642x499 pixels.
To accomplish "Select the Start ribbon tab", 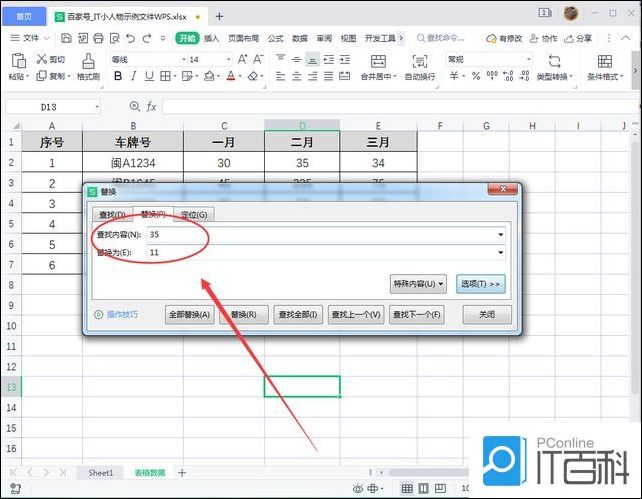I will pyautogui.click(x=187, y=38).
